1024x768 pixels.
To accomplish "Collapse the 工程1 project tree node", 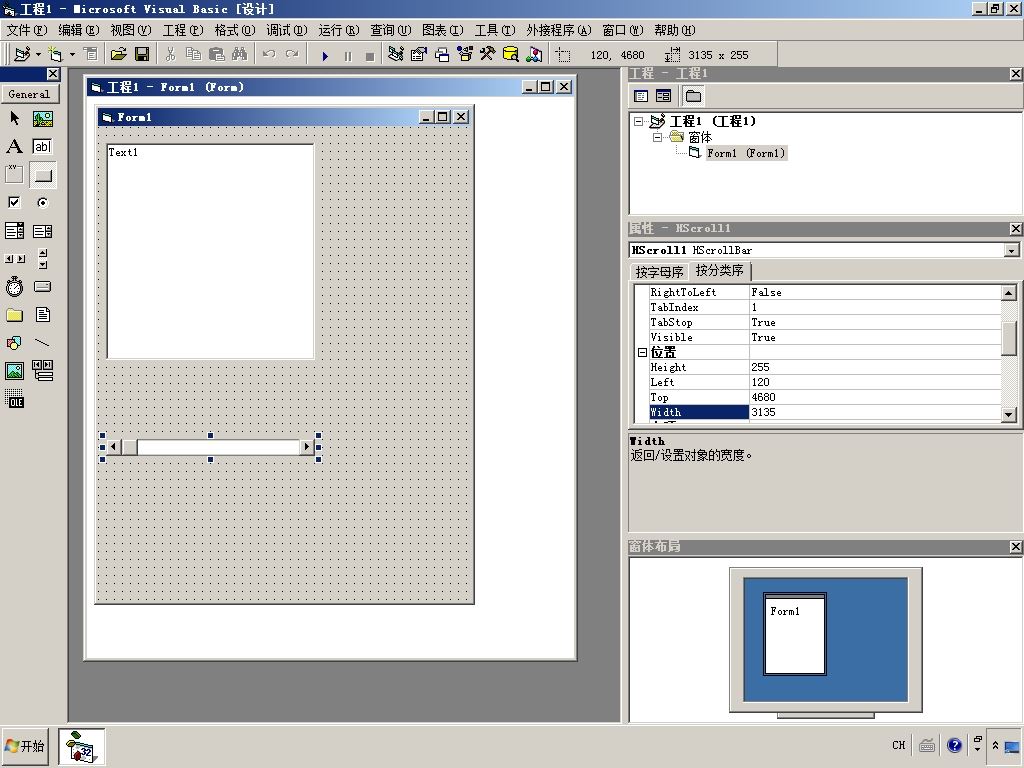I will click(639, 121).
